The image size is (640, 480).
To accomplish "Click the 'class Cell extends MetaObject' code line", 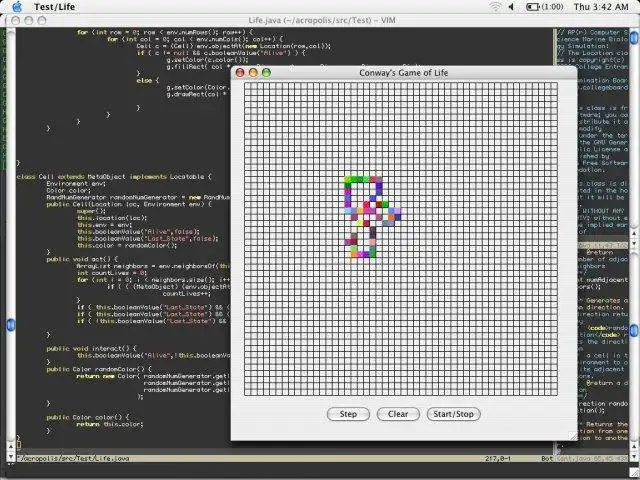I will click(114, 177).
